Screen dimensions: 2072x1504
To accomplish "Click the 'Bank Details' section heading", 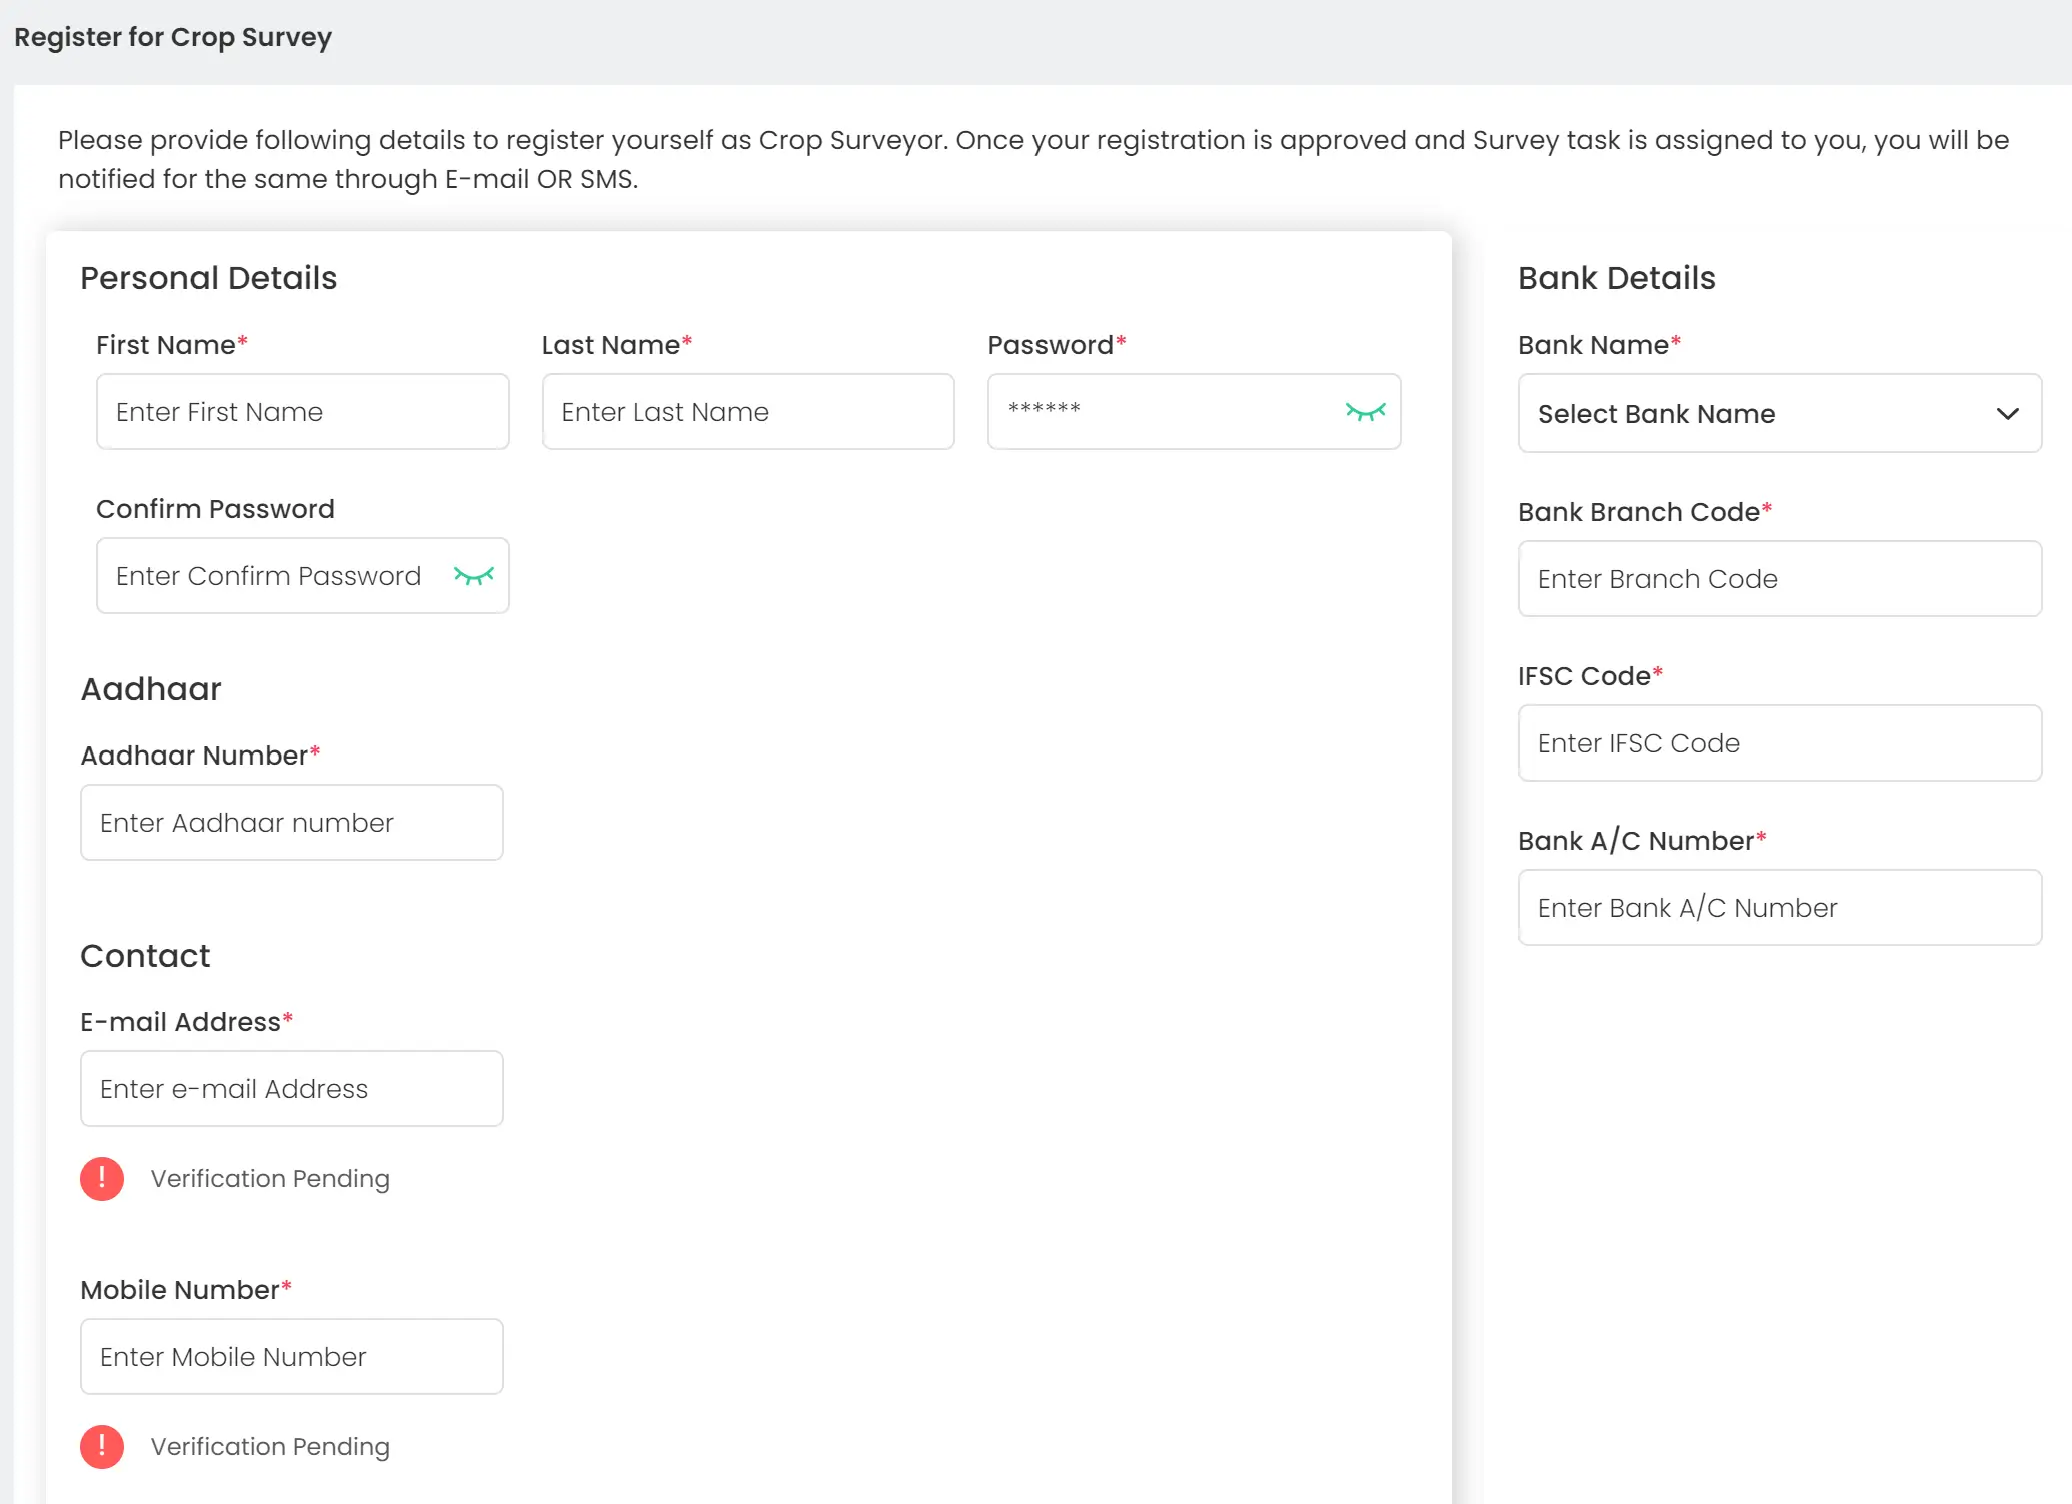I will point(1616,278).
